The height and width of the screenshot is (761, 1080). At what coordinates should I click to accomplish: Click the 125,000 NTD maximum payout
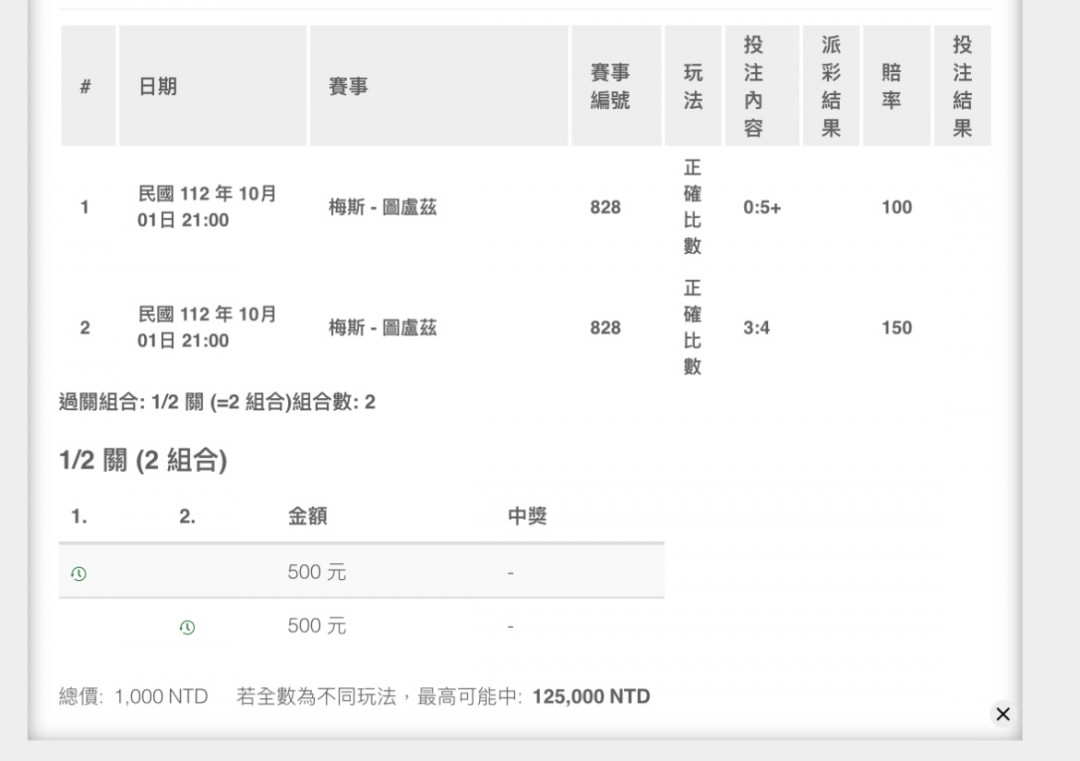[591, 697]
